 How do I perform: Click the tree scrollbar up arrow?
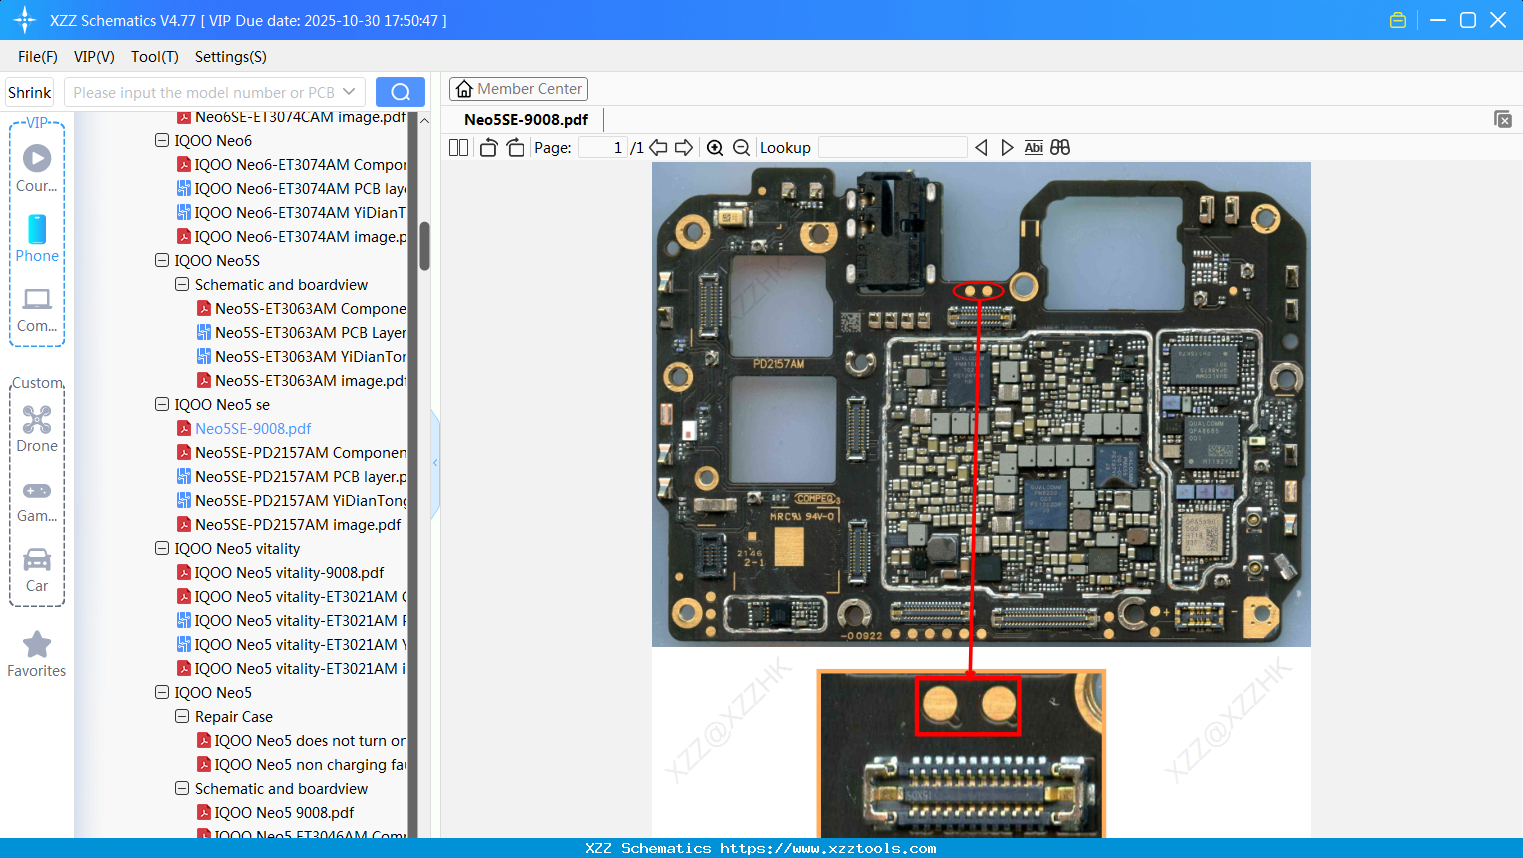tap(424, 120)
